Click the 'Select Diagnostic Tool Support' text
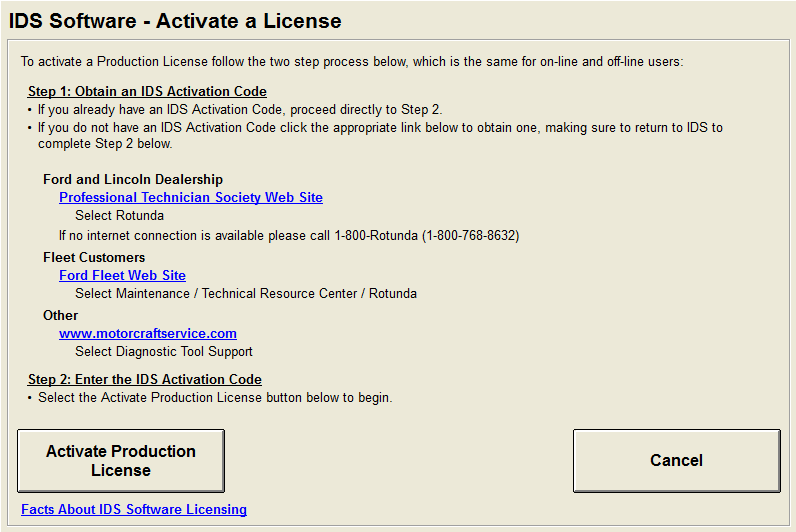Viewport: 796px width, 532px height. tap(164, 352)
